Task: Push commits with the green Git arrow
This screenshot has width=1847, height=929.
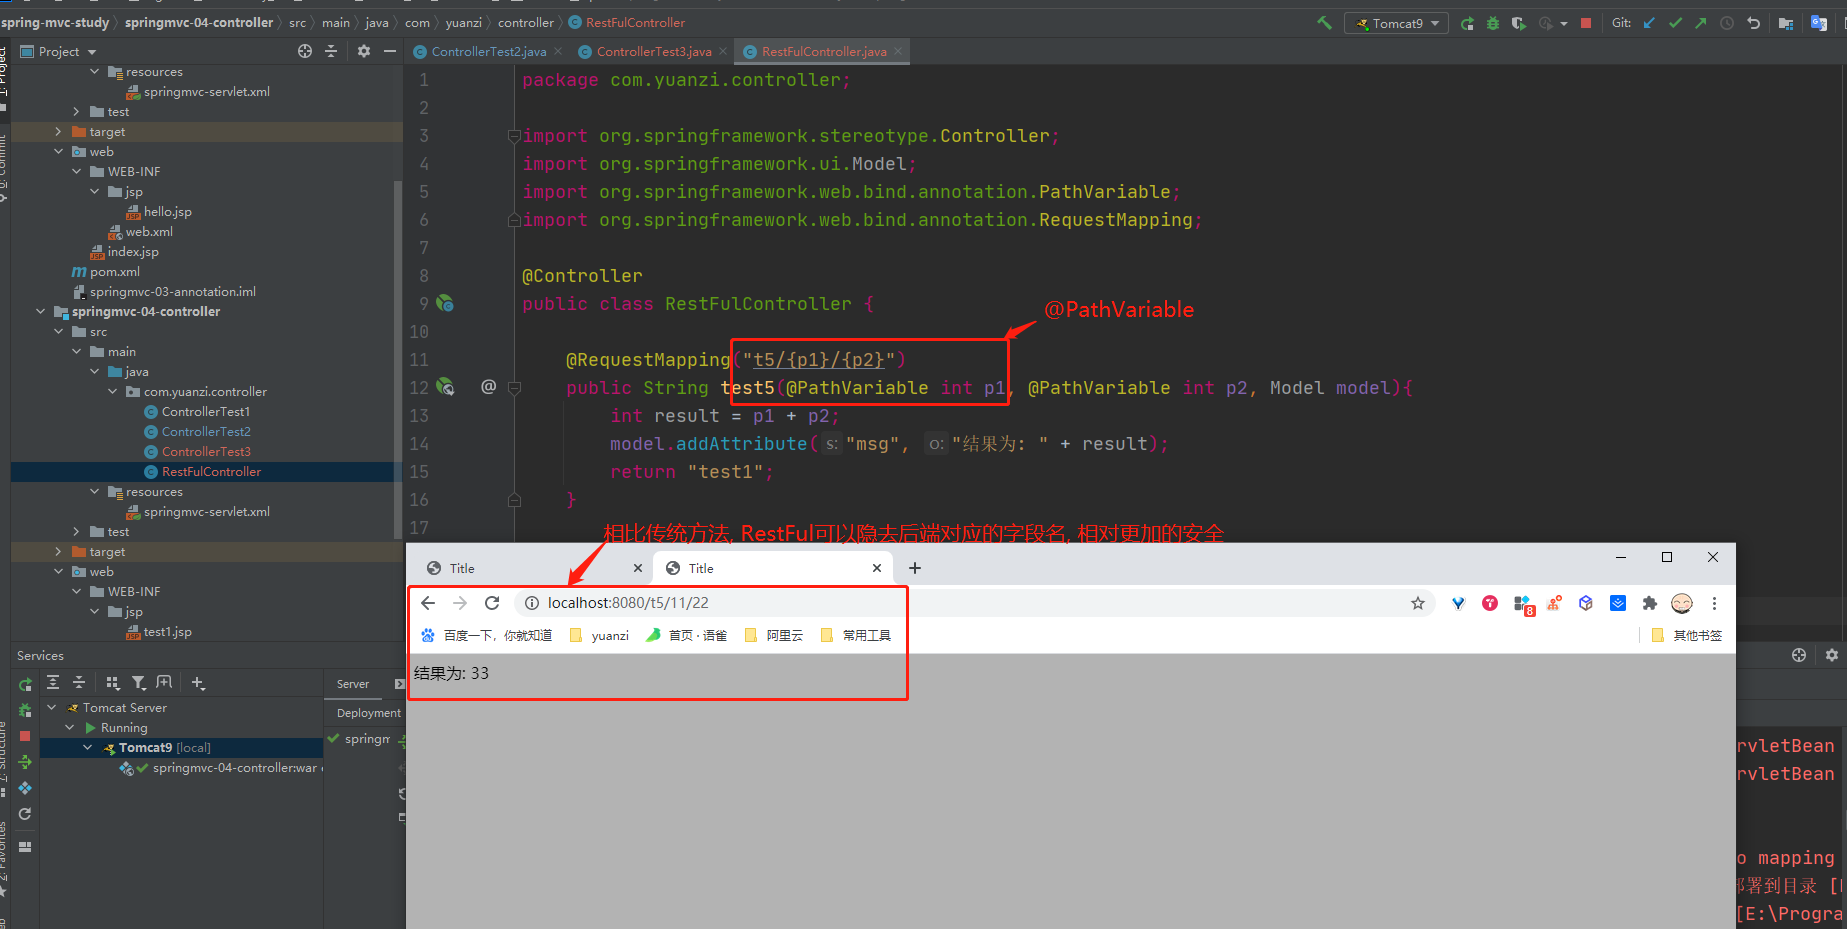Action: (x=1701, y=23)
